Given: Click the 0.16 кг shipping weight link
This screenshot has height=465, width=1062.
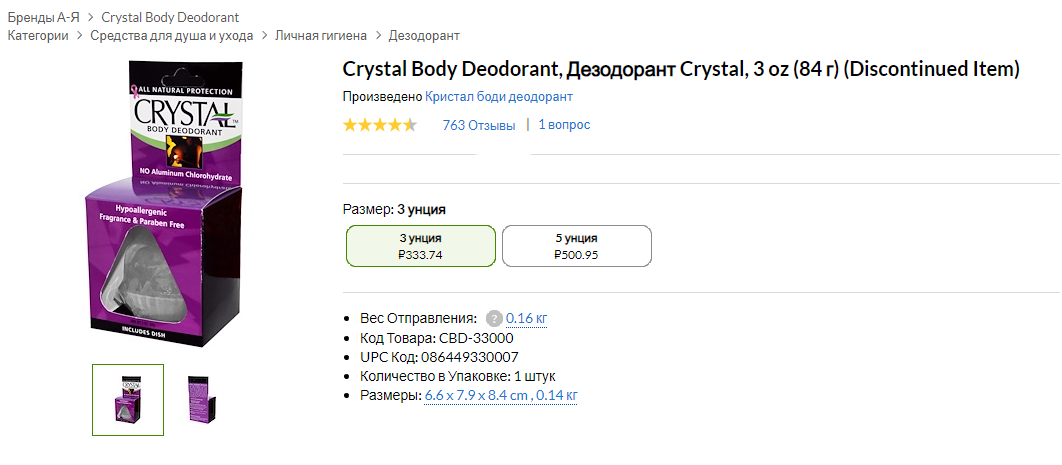Looking at the screenshot, I should coord(526,319).
